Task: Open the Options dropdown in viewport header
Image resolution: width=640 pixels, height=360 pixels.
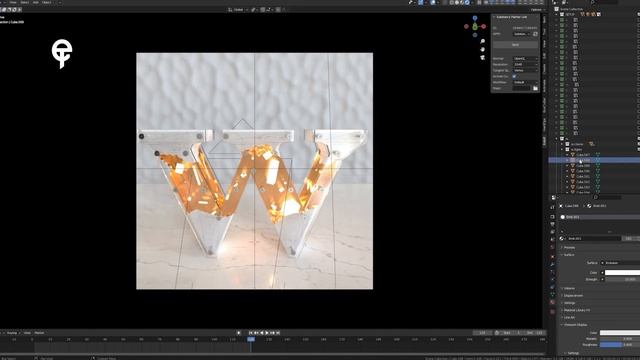Action: 537,10
